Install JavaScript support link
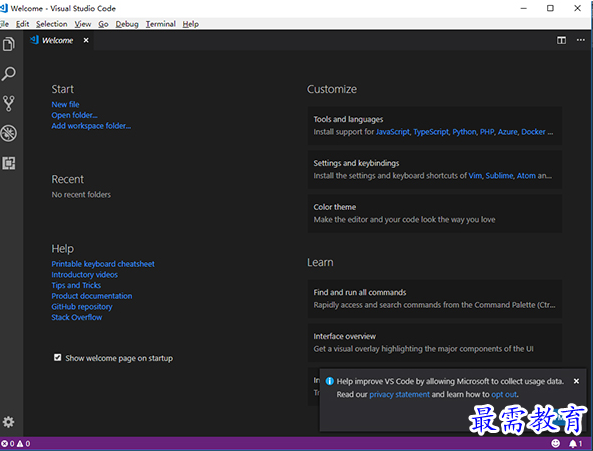This screenshot has width=593, height=451. [393, 132]
